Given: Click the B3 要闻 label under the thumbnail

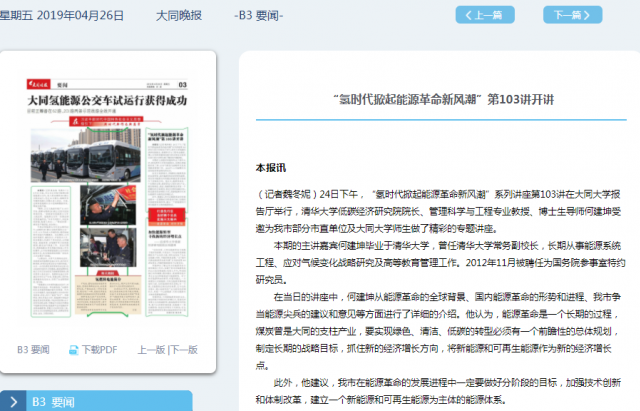Looking at the screenshot, I should [x=33, y=350].
